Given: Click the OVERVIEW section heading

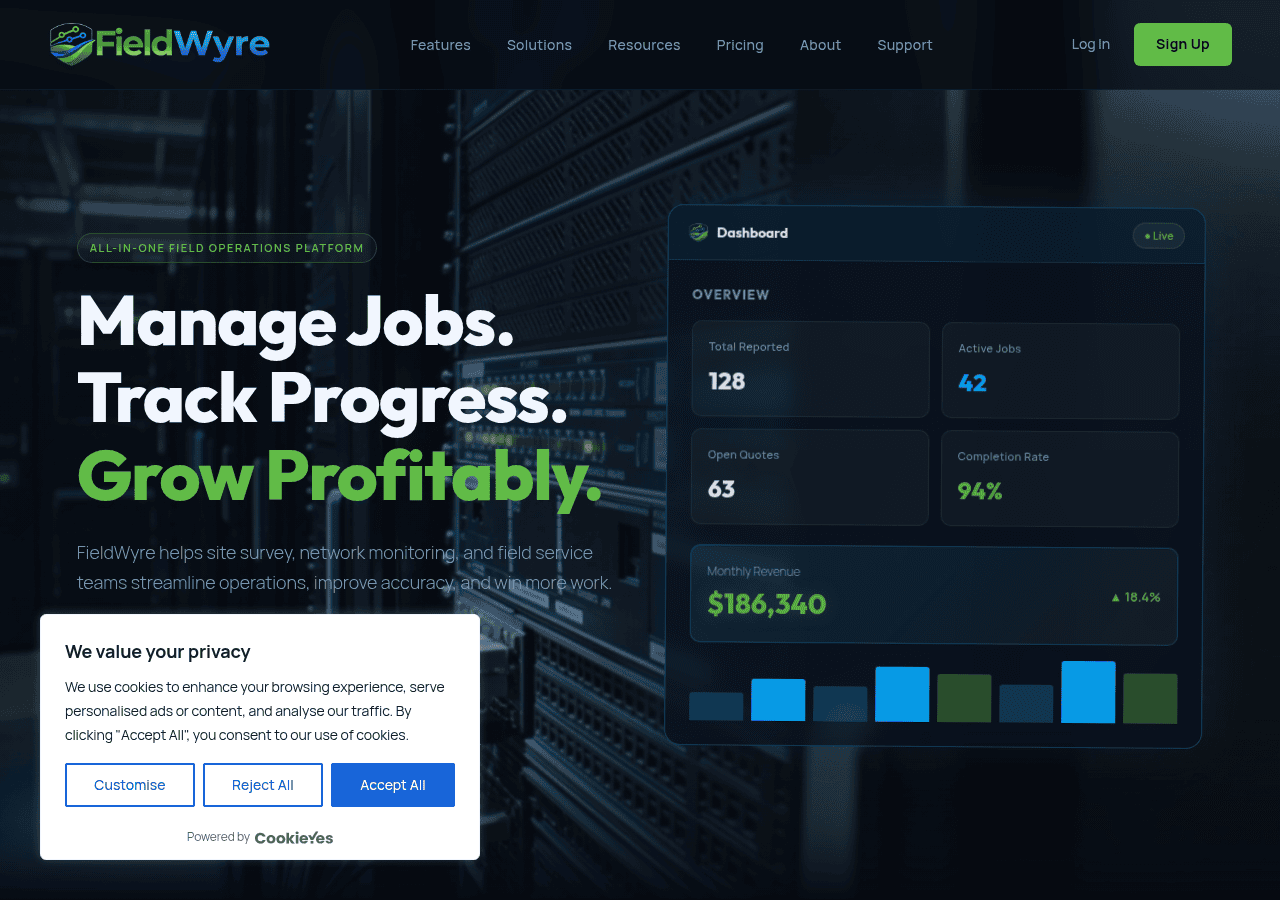Looking at the screenshot, I should pyautogui.click(x=731, y=295).
